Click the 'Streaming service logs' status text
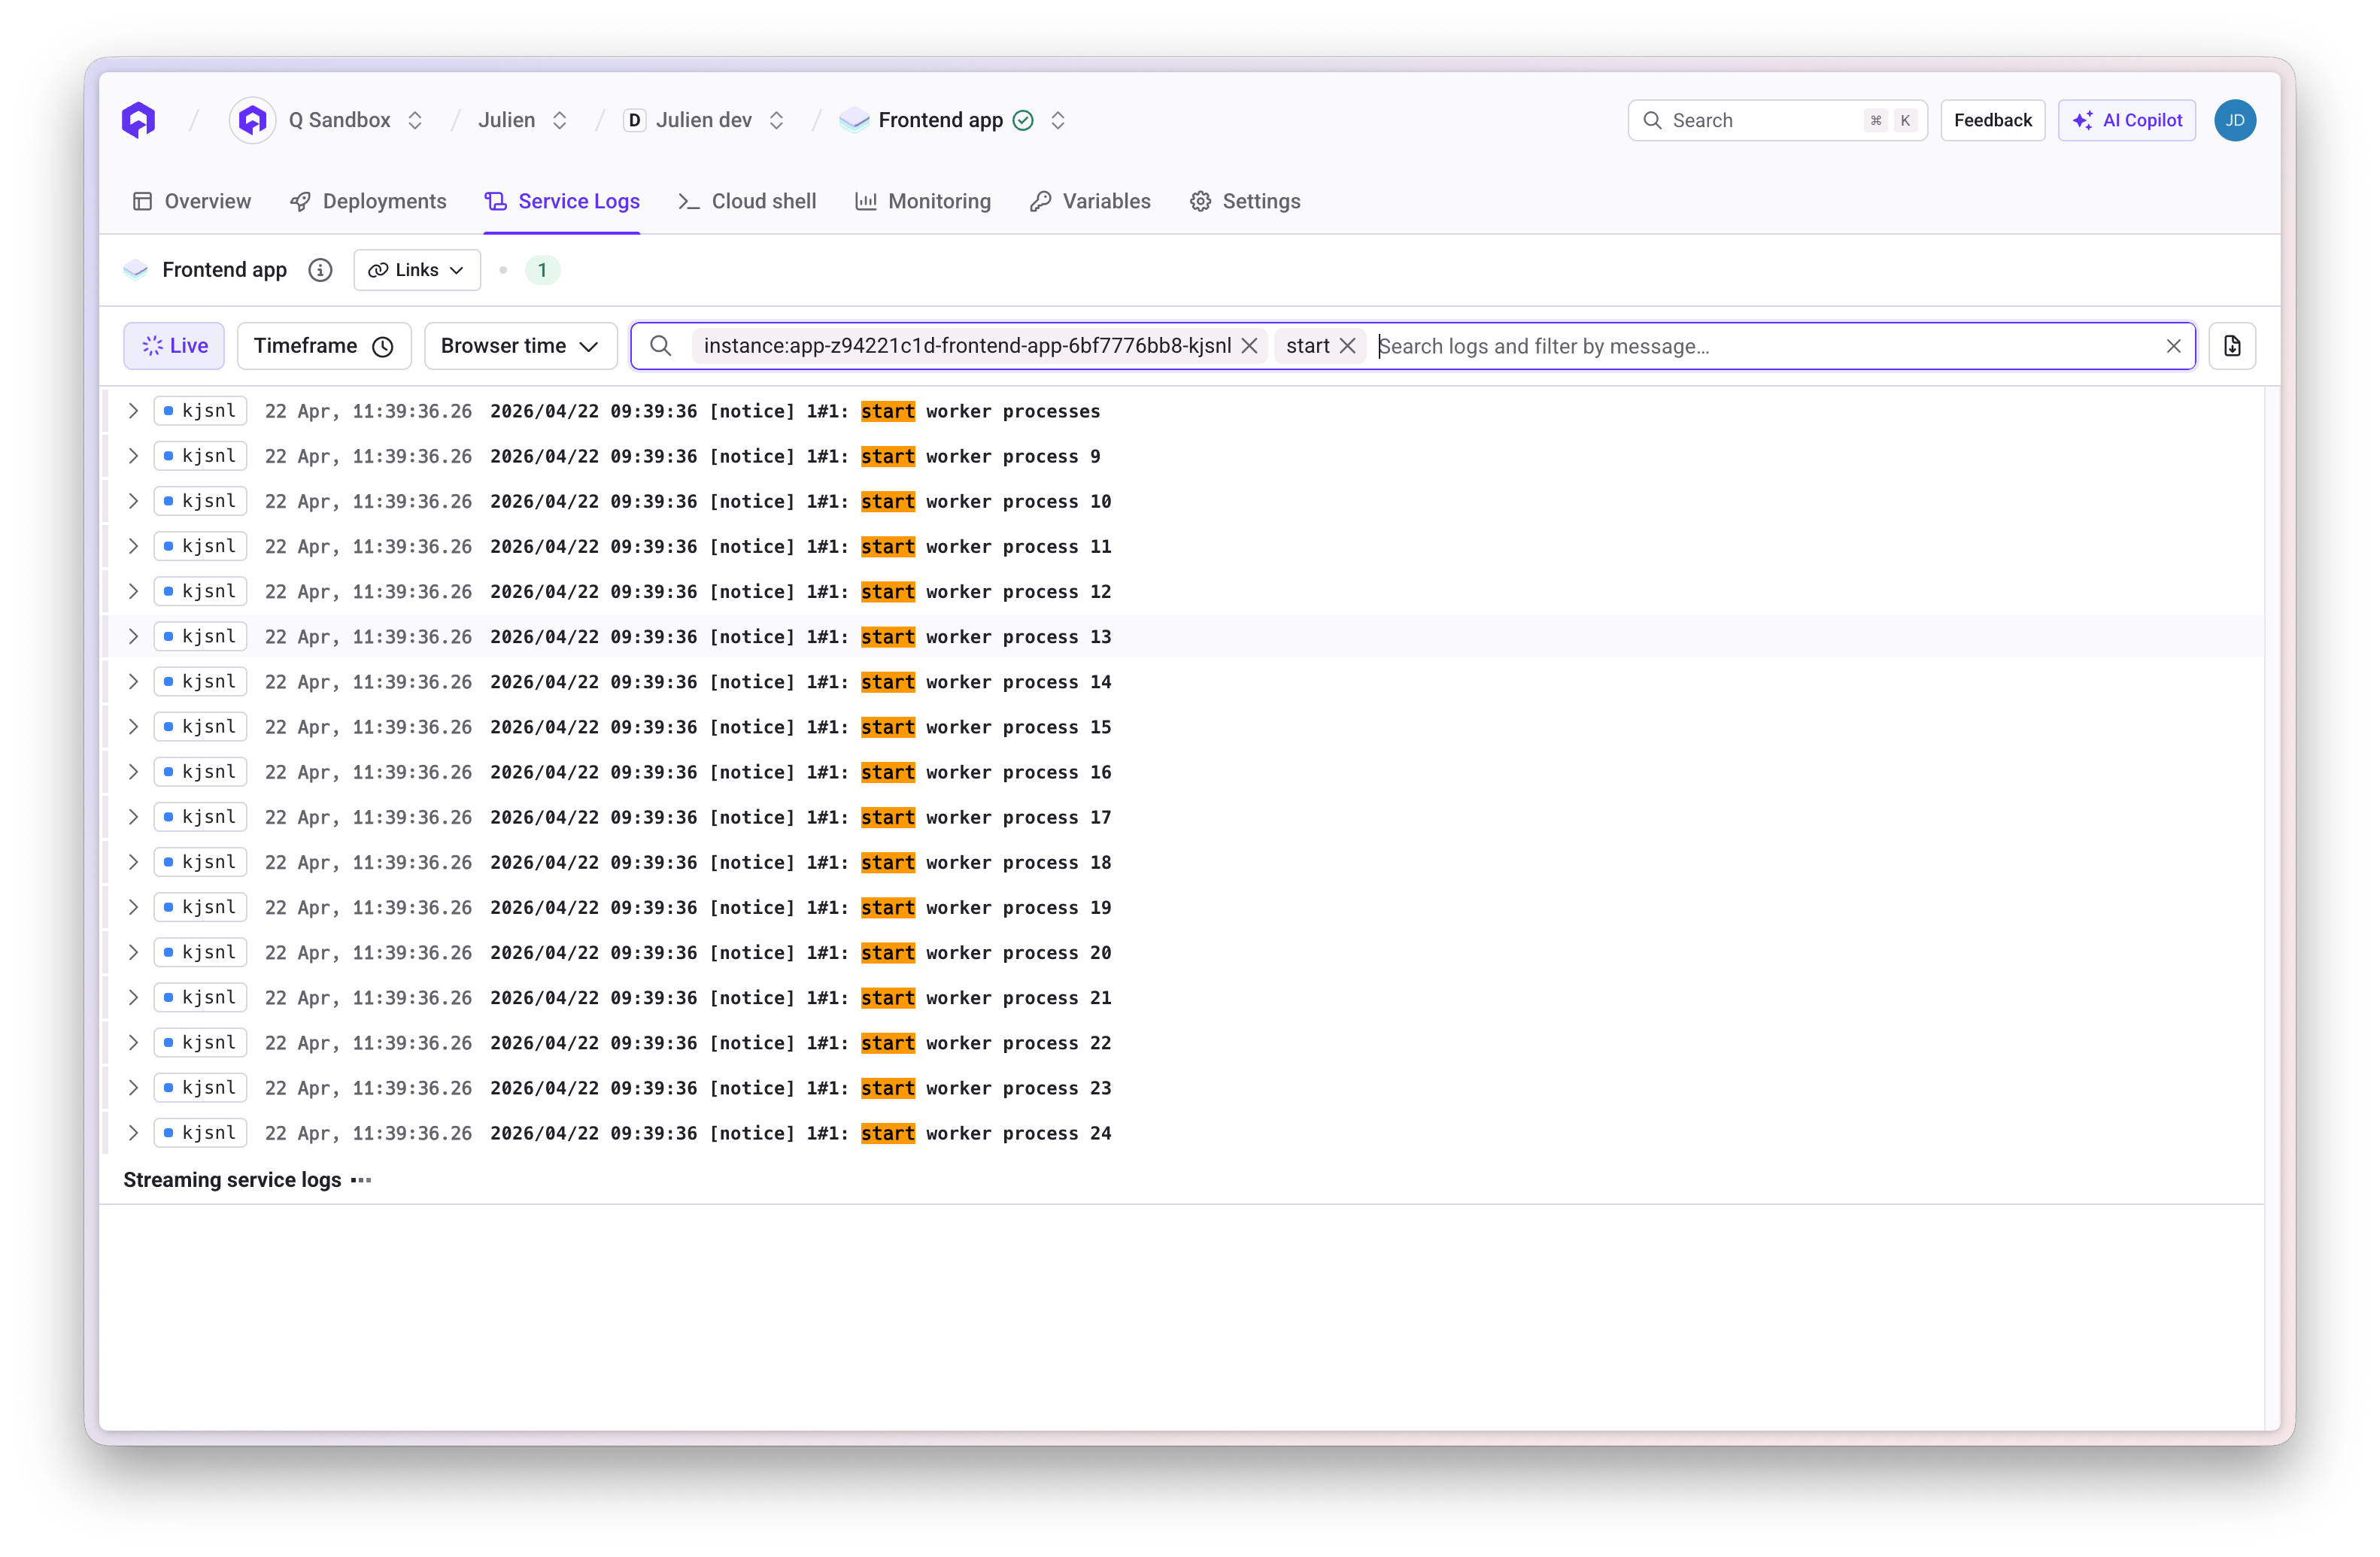 [x=232, y=1180]
